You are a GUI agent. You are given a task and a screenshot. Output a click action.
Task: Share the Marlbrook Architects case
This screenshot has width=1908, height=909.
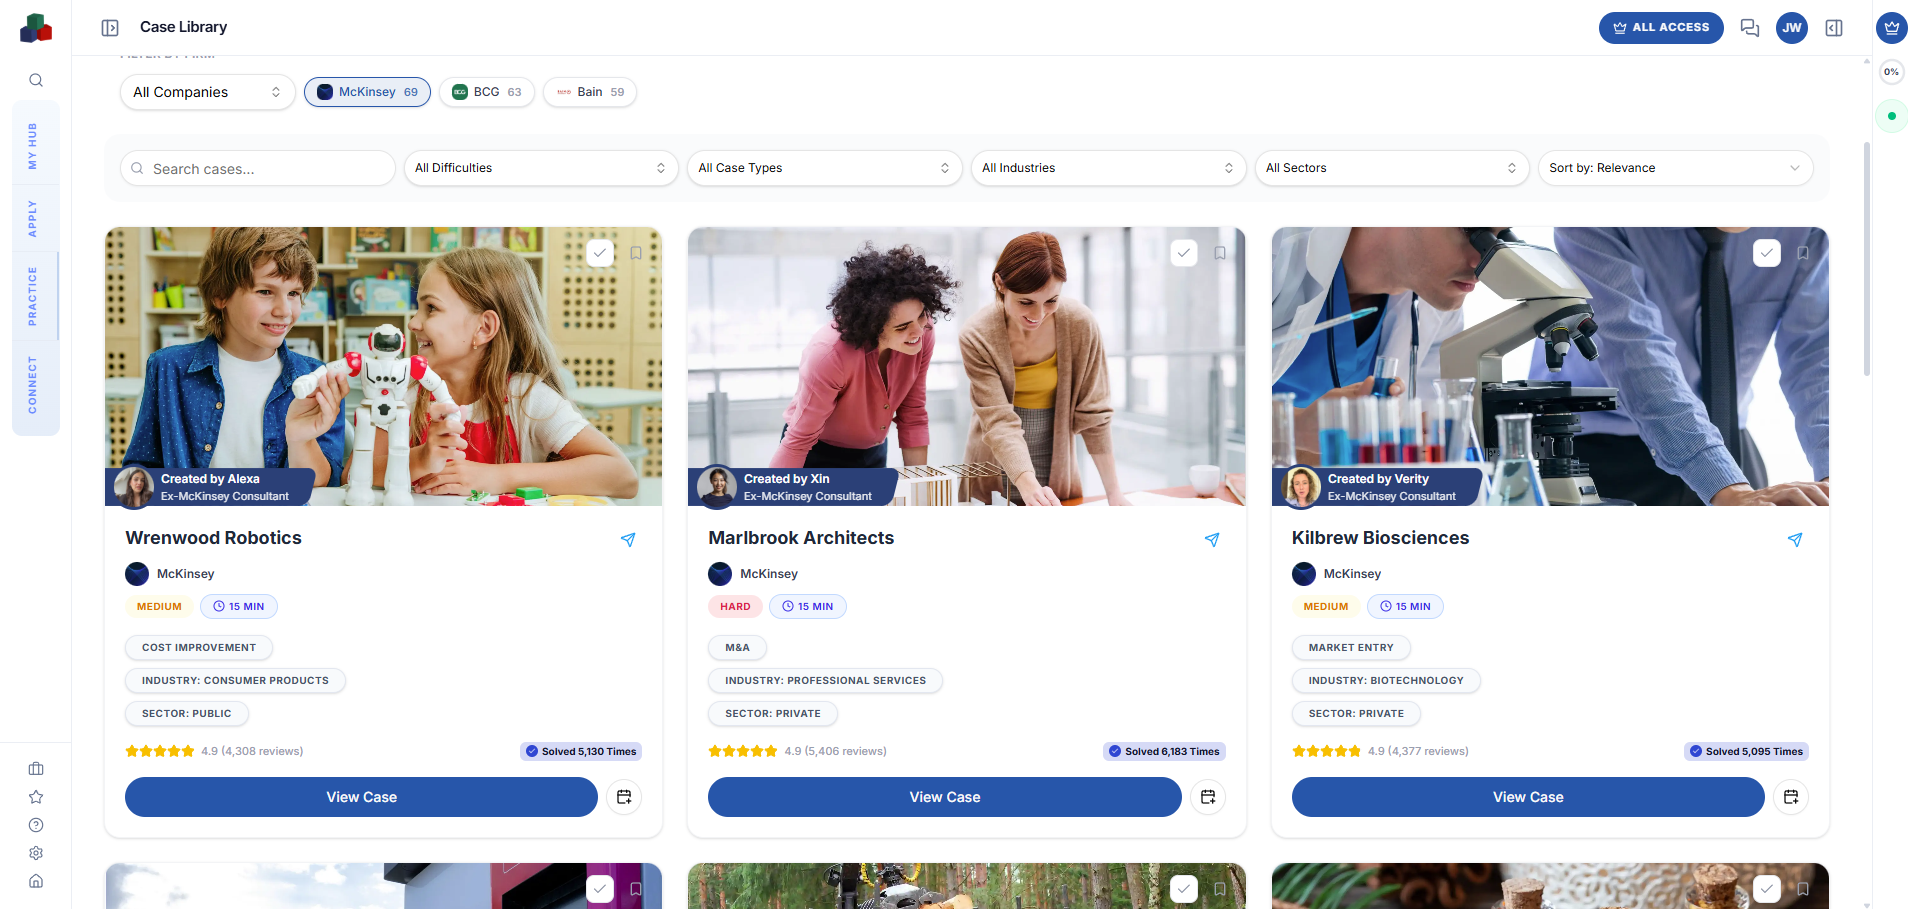1212,540
